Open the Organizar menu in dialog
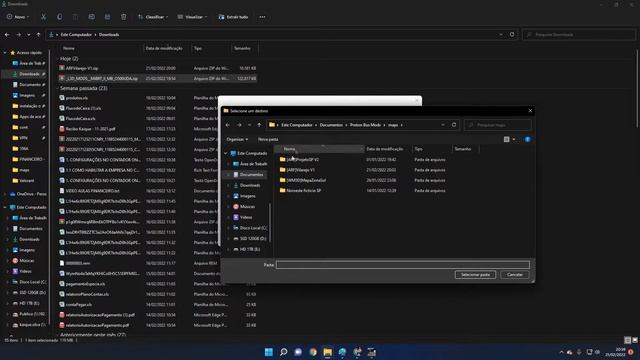This screenshot has height=360, width=640. [237, 139]
